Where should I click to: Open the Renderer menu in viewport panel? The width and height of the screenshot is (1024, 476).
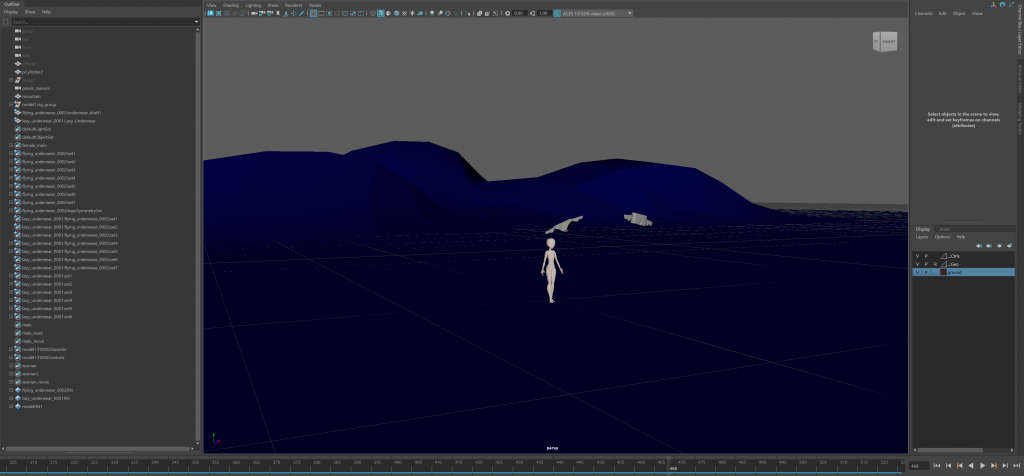[x=292, y=5]
